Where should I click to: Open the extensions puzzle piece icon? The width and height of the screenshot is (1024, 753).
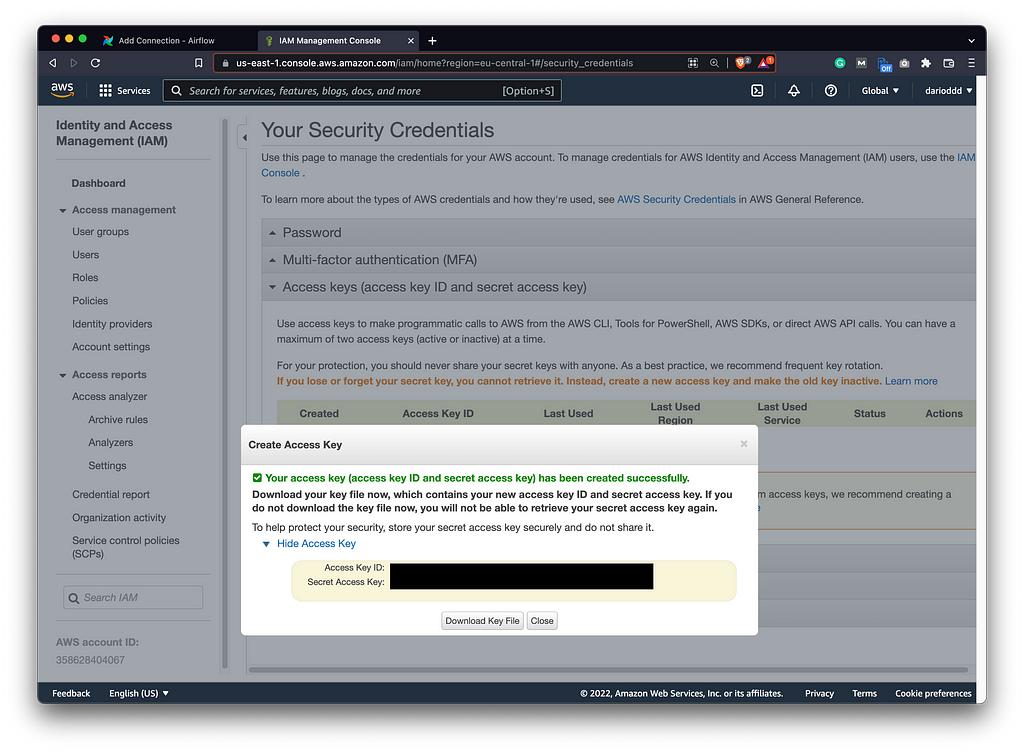pyautogui.click(x=925, y=63)
